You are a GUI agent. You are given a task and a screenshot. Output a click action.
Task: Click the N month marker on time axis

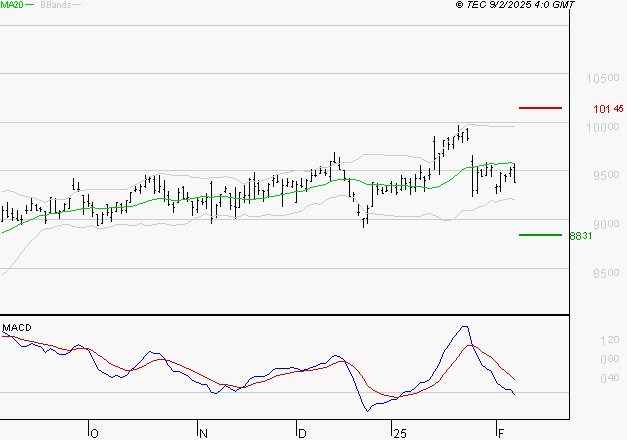click(203, 434)
